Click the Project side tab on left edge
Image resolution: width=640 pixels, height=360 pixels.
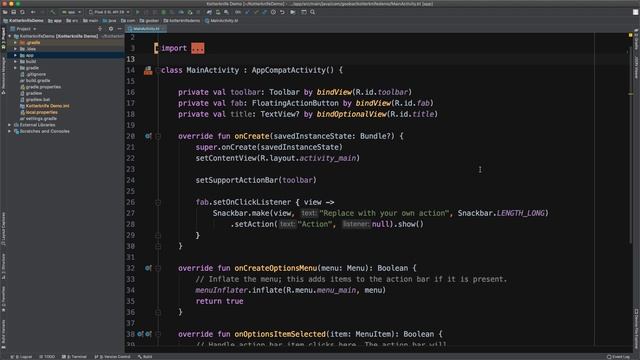(3, 39)
